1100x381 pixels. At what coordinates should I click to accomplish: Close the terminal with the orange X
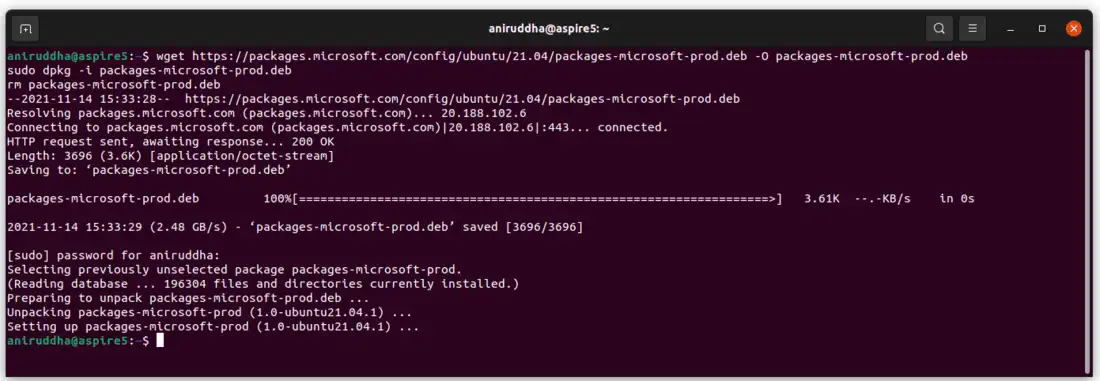coord(1073,29)
